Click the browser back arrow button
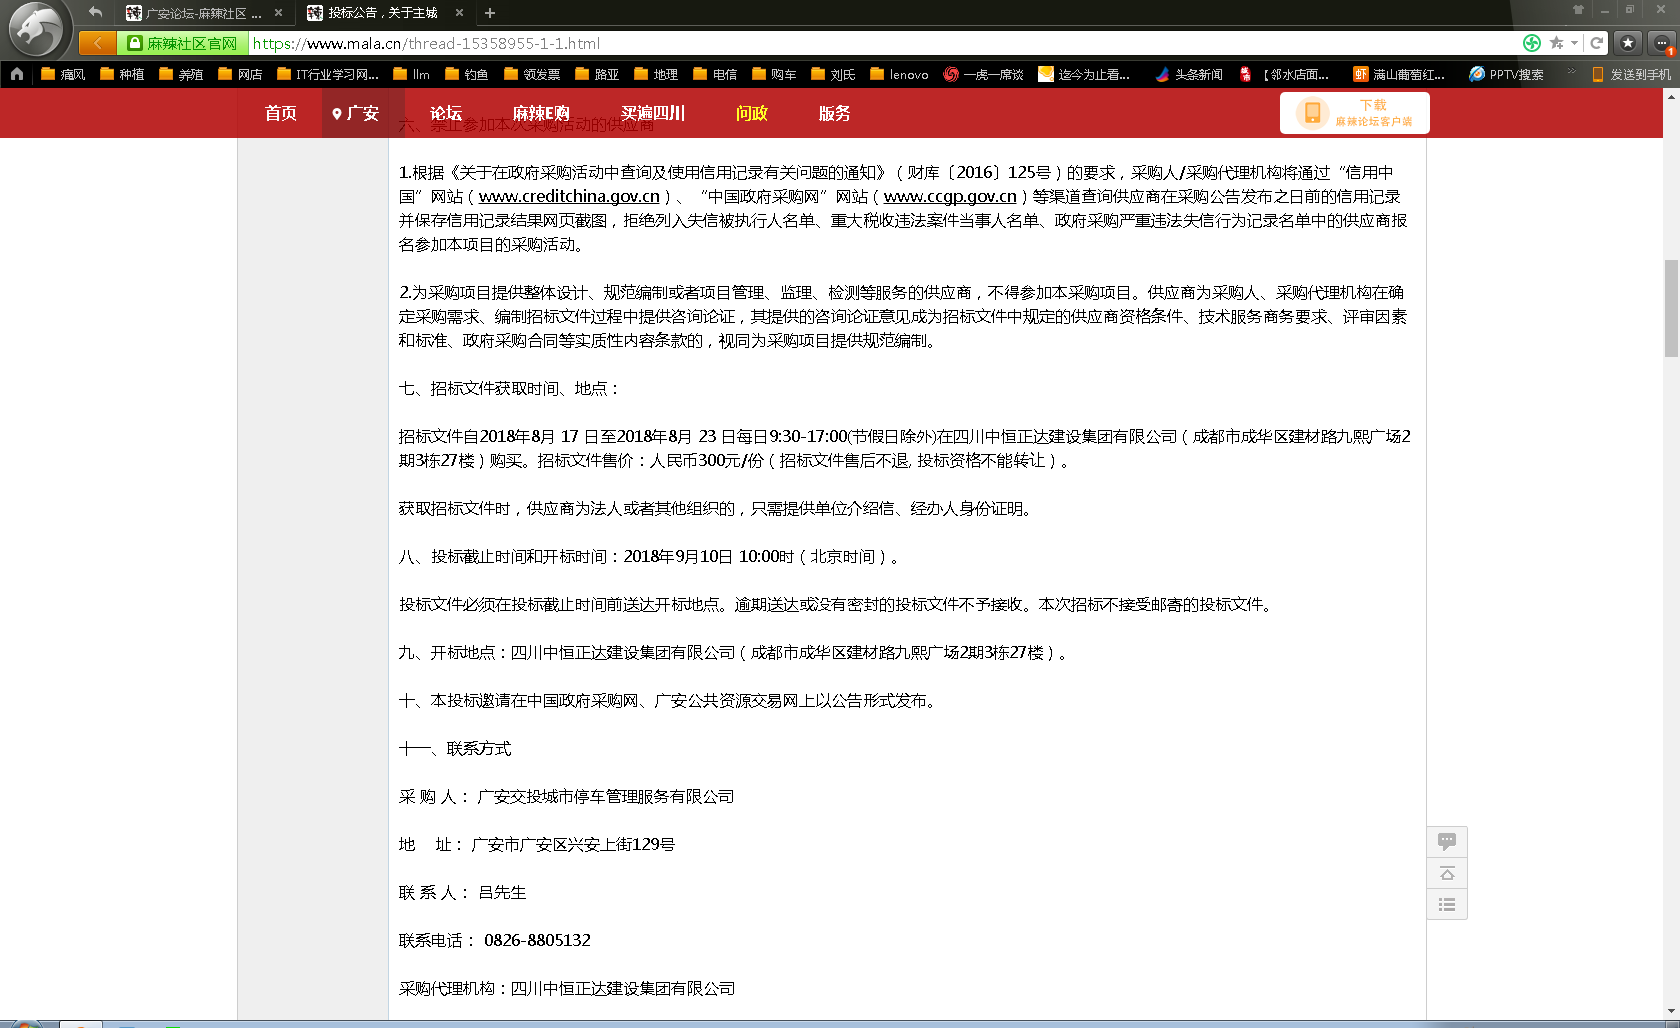The height and width of the screenshot is (1028, 1680). [x=97, y=43]
